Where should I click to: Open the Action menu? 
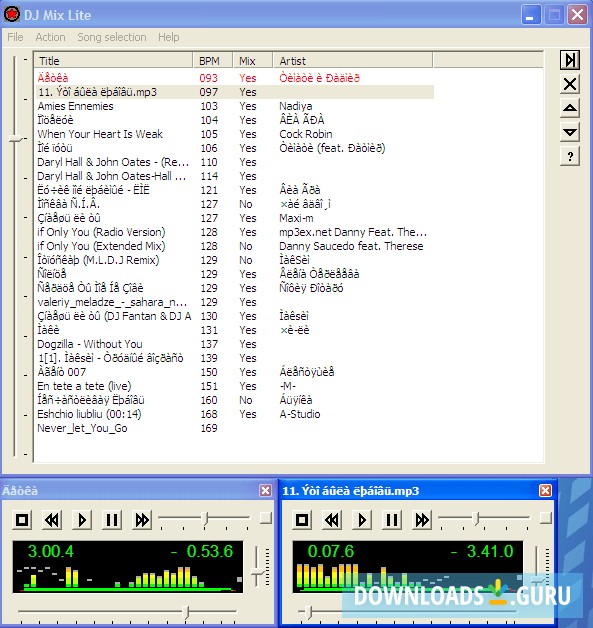coord(50,37)
